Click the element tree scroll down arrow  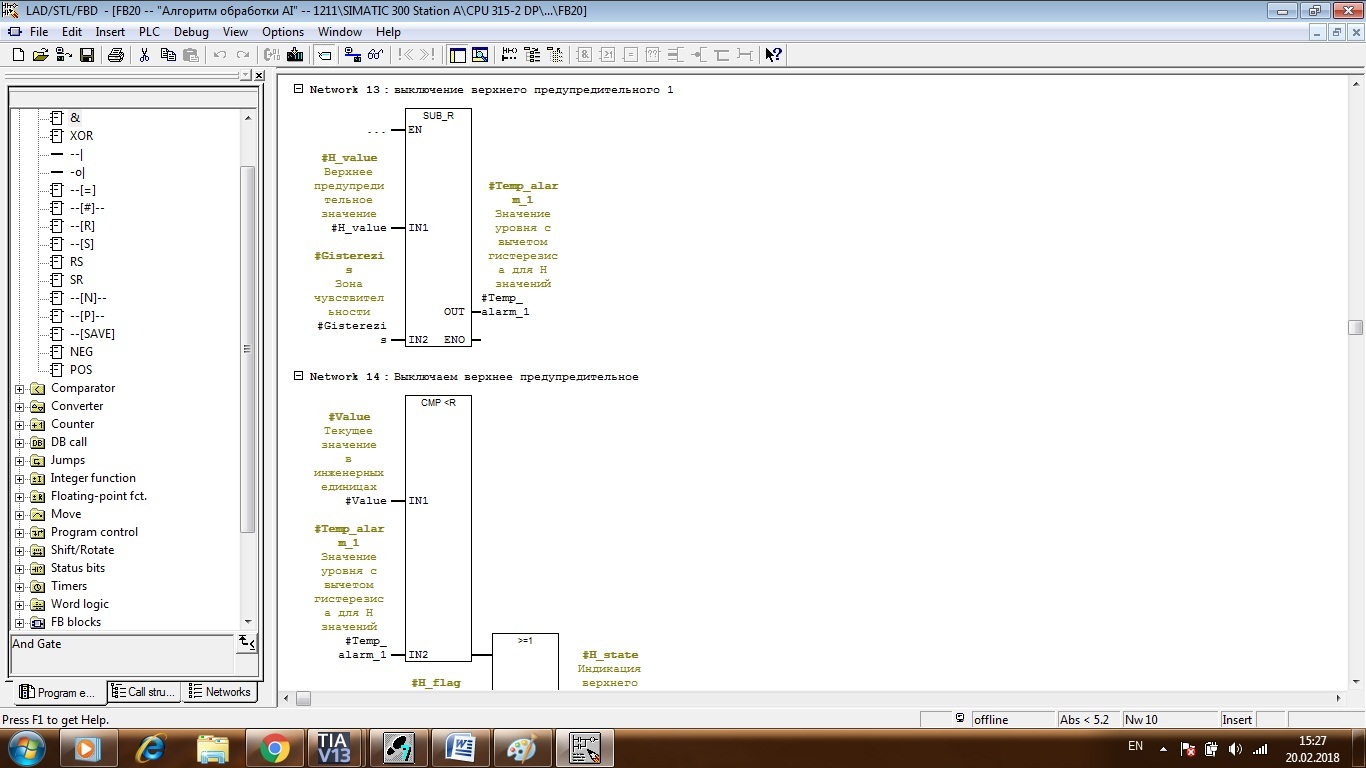[248, 622]
